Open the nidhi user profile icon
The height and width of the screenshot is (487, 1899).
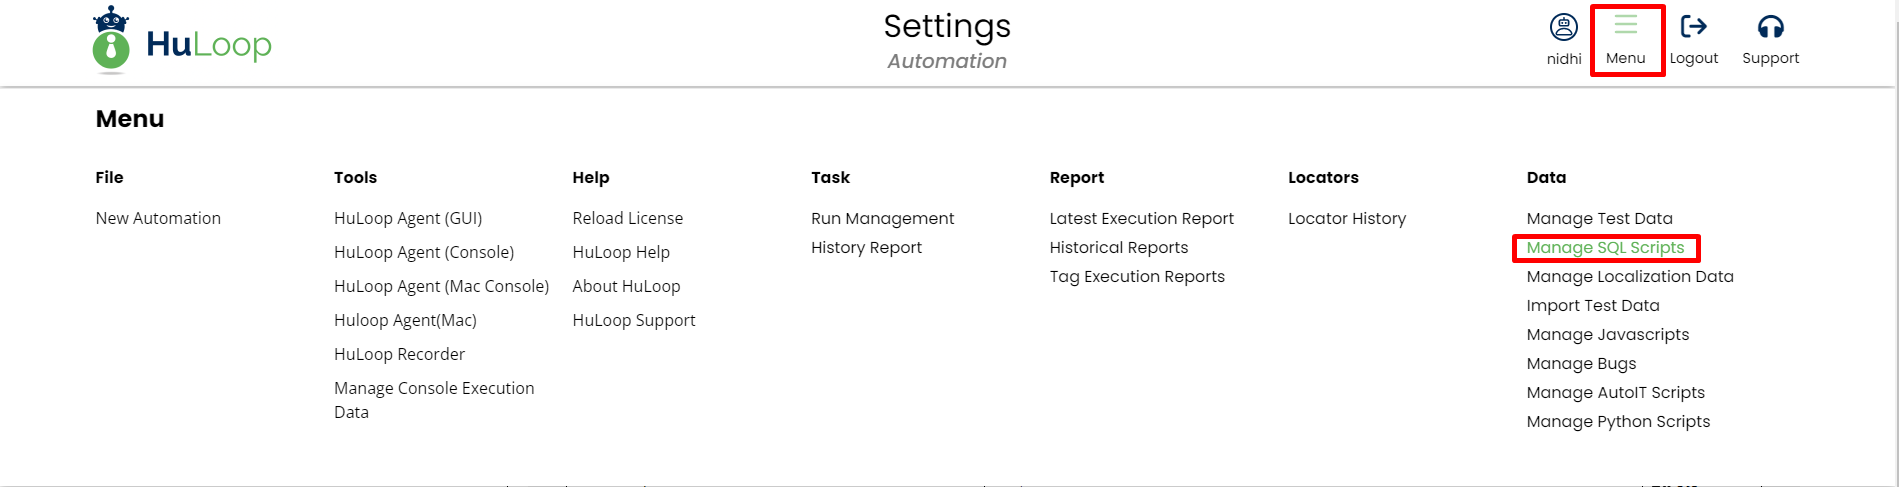(x=1563, y=27)
